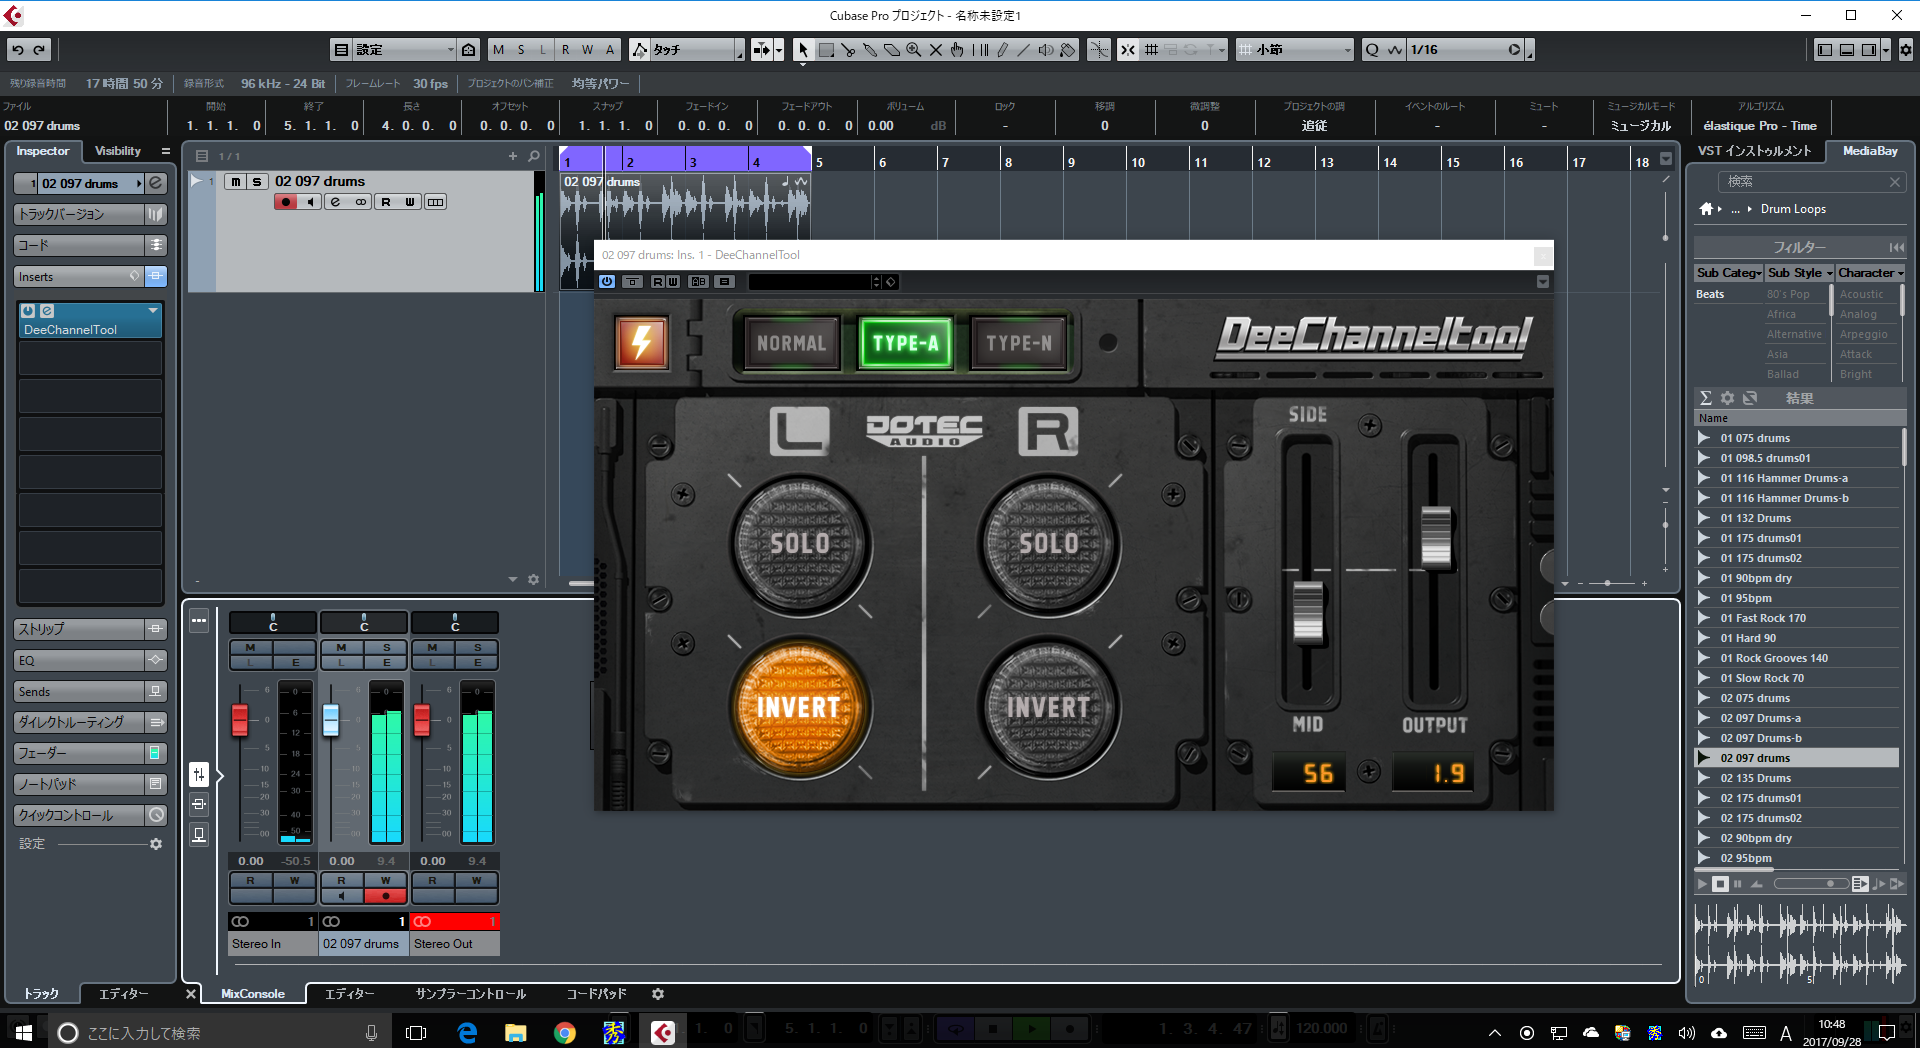Viewport: 1920px width, 1048px height.
Task: Open エディター tab next to MixConsole
Action: tap(350, 994)
